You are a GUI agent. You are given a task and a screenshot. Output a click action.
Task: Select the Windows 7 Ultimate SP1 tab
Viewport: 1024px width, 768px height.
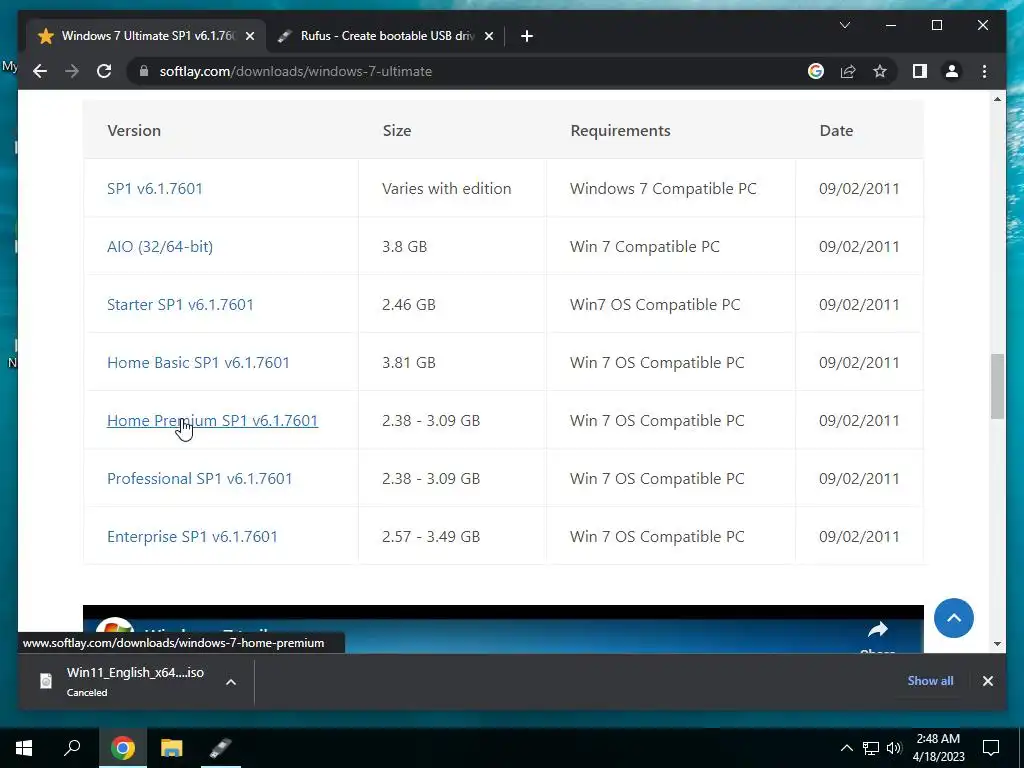tap(146, 36)
